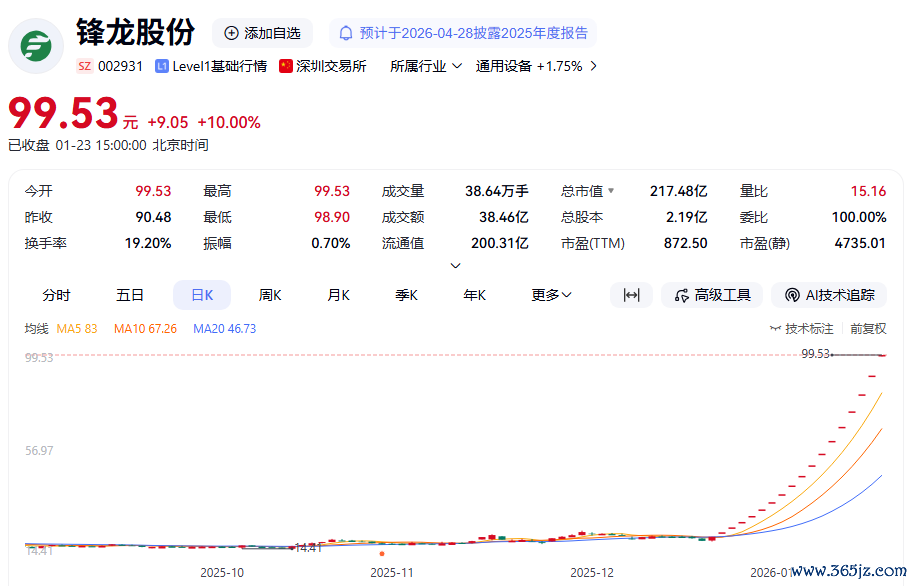Open the 通用设备 industry link arrow
Screen dimensions: 914x586
coord(593,66)
